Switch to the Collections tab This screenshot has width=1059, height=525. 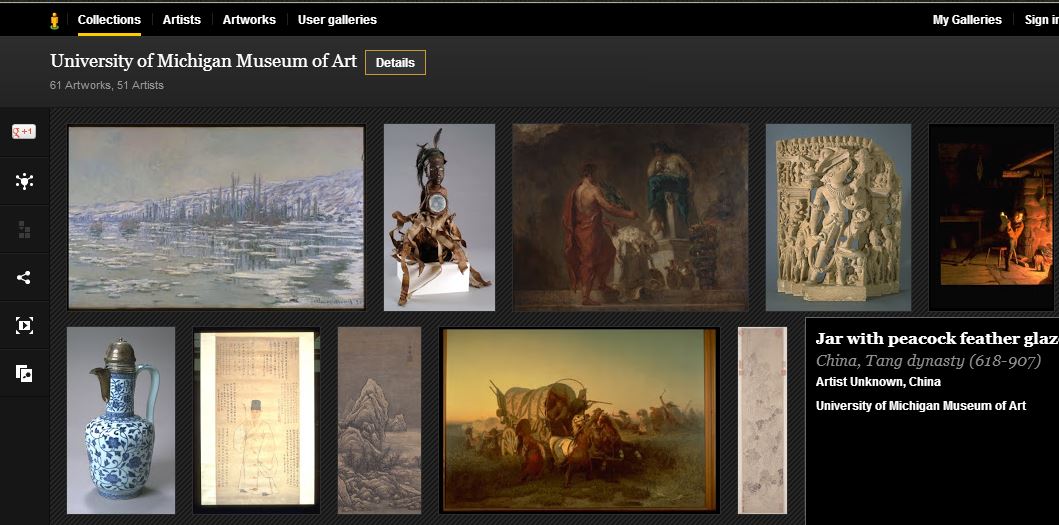click(x=109, y=20)
